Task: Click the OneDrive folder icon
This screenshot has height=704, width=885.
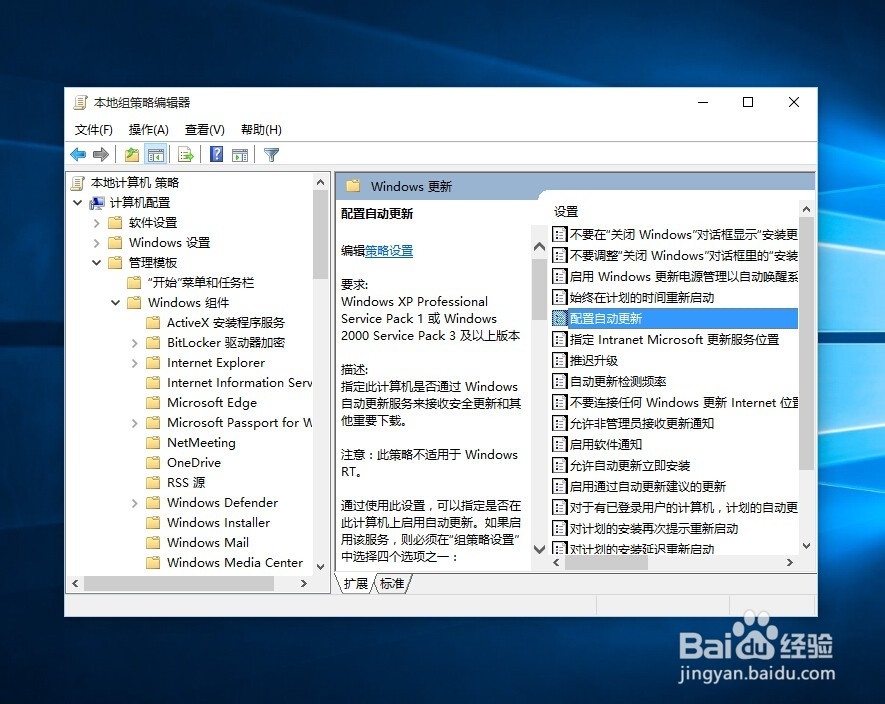Action: click(153, 462)
